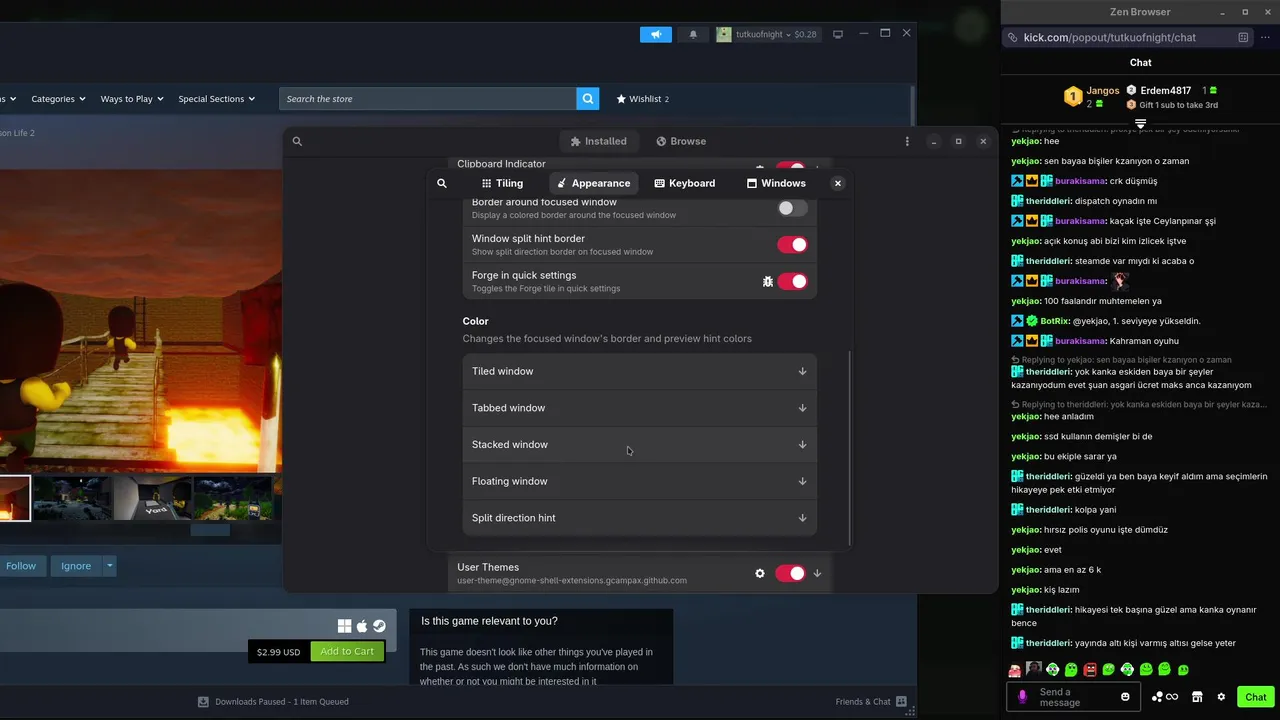Open the Kick chat shop icon

coord(1197,697)
